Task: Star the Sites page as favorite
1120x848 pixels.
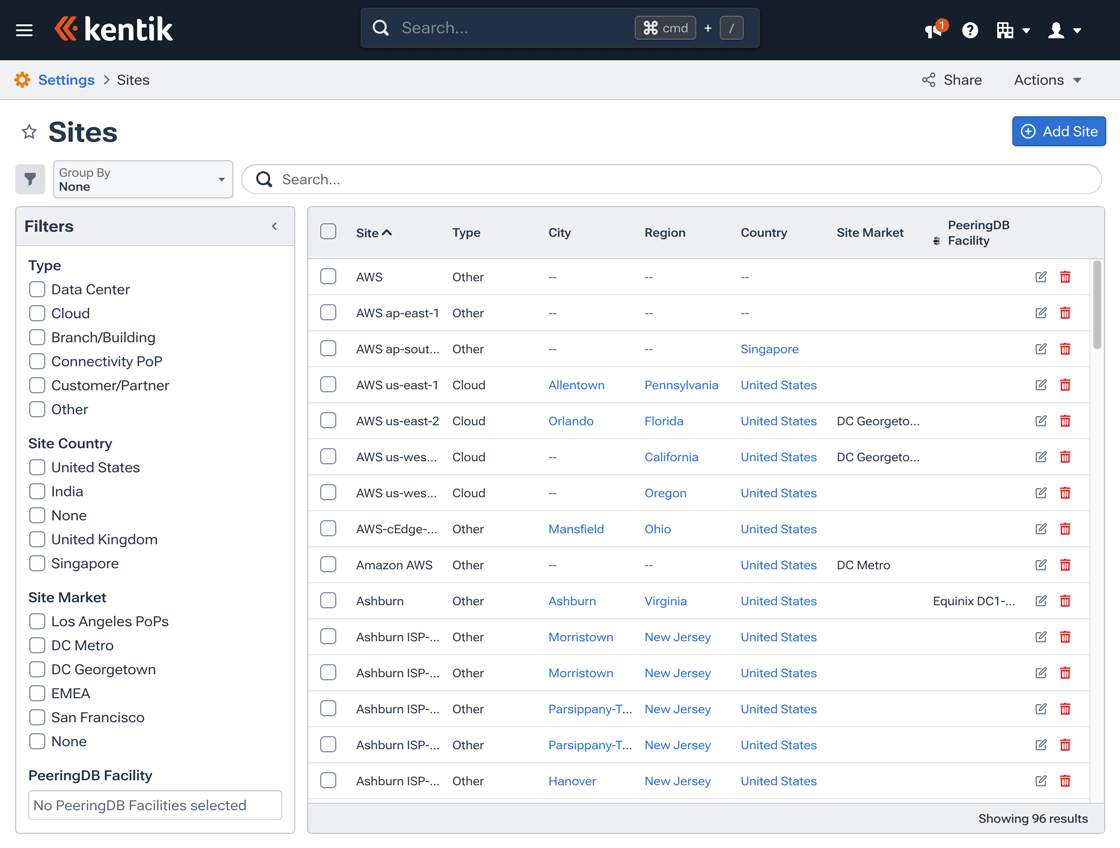Action: tap(29, 131)
